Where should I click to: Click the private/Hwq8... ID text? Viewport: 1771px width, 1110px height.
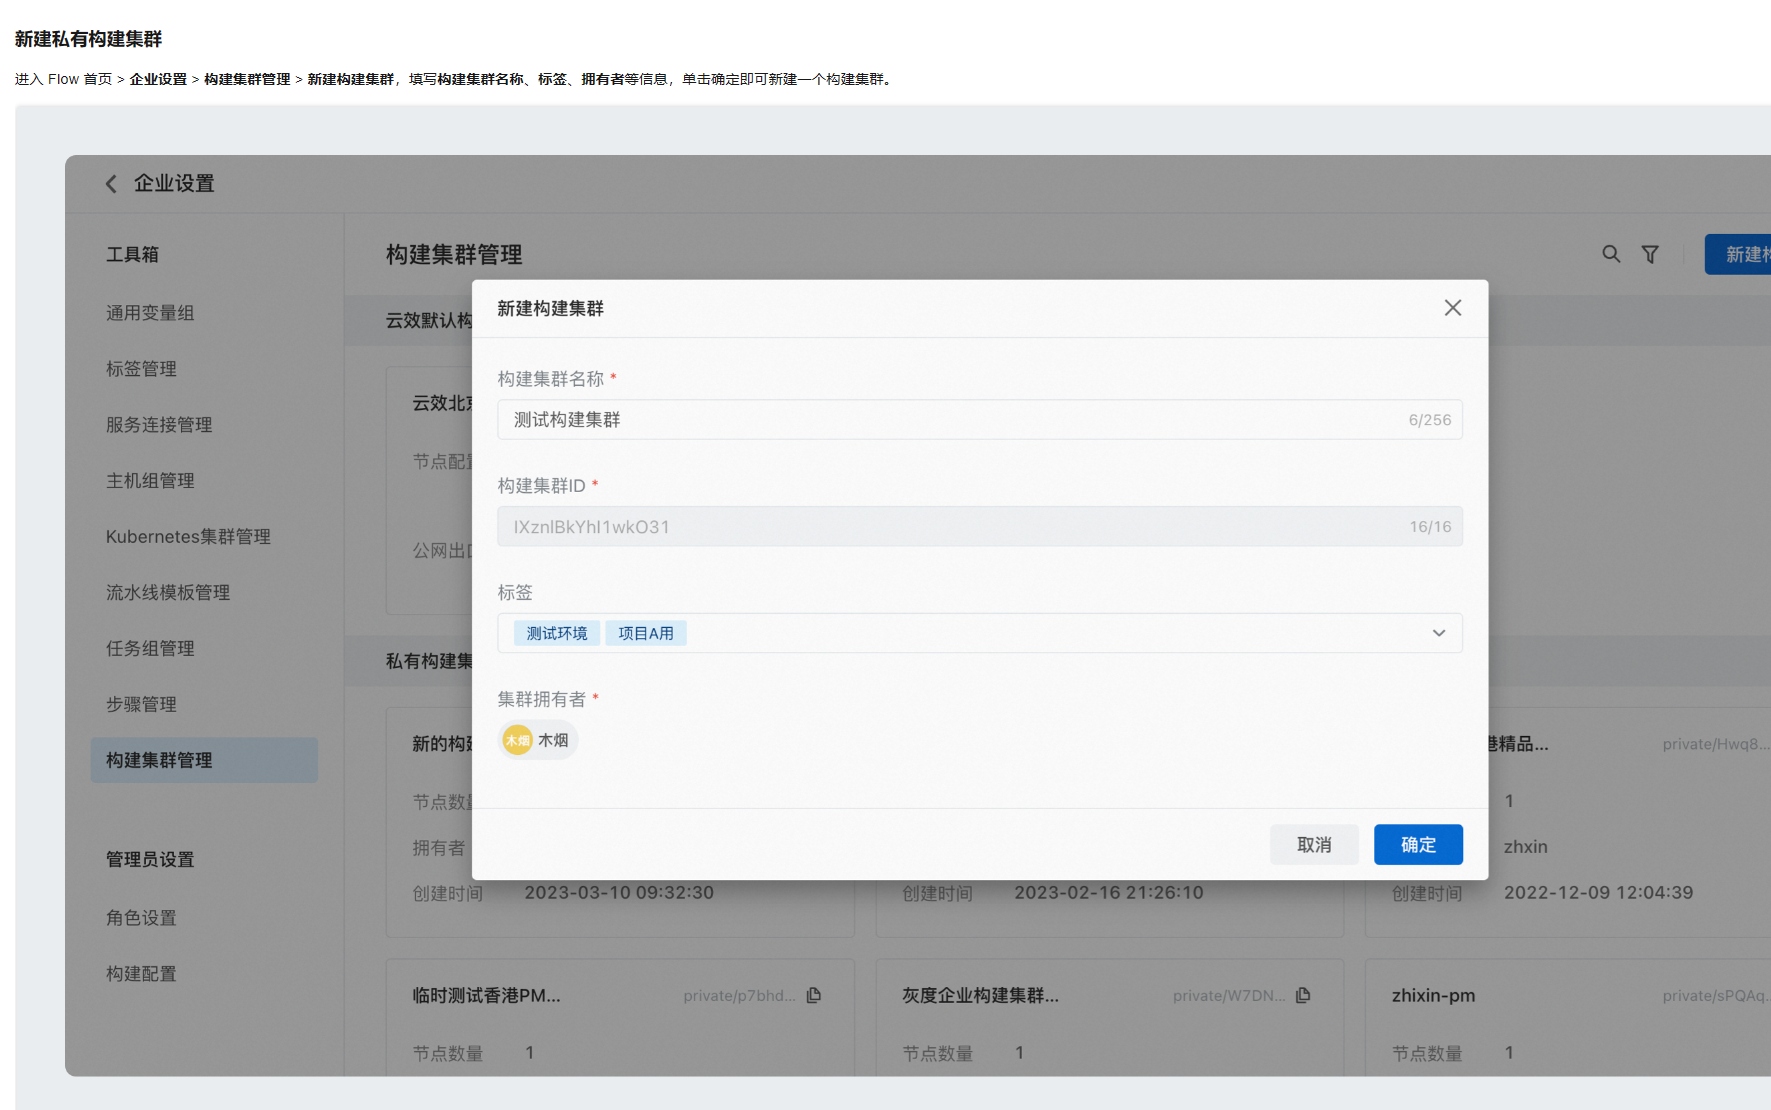pos(1716,744)
